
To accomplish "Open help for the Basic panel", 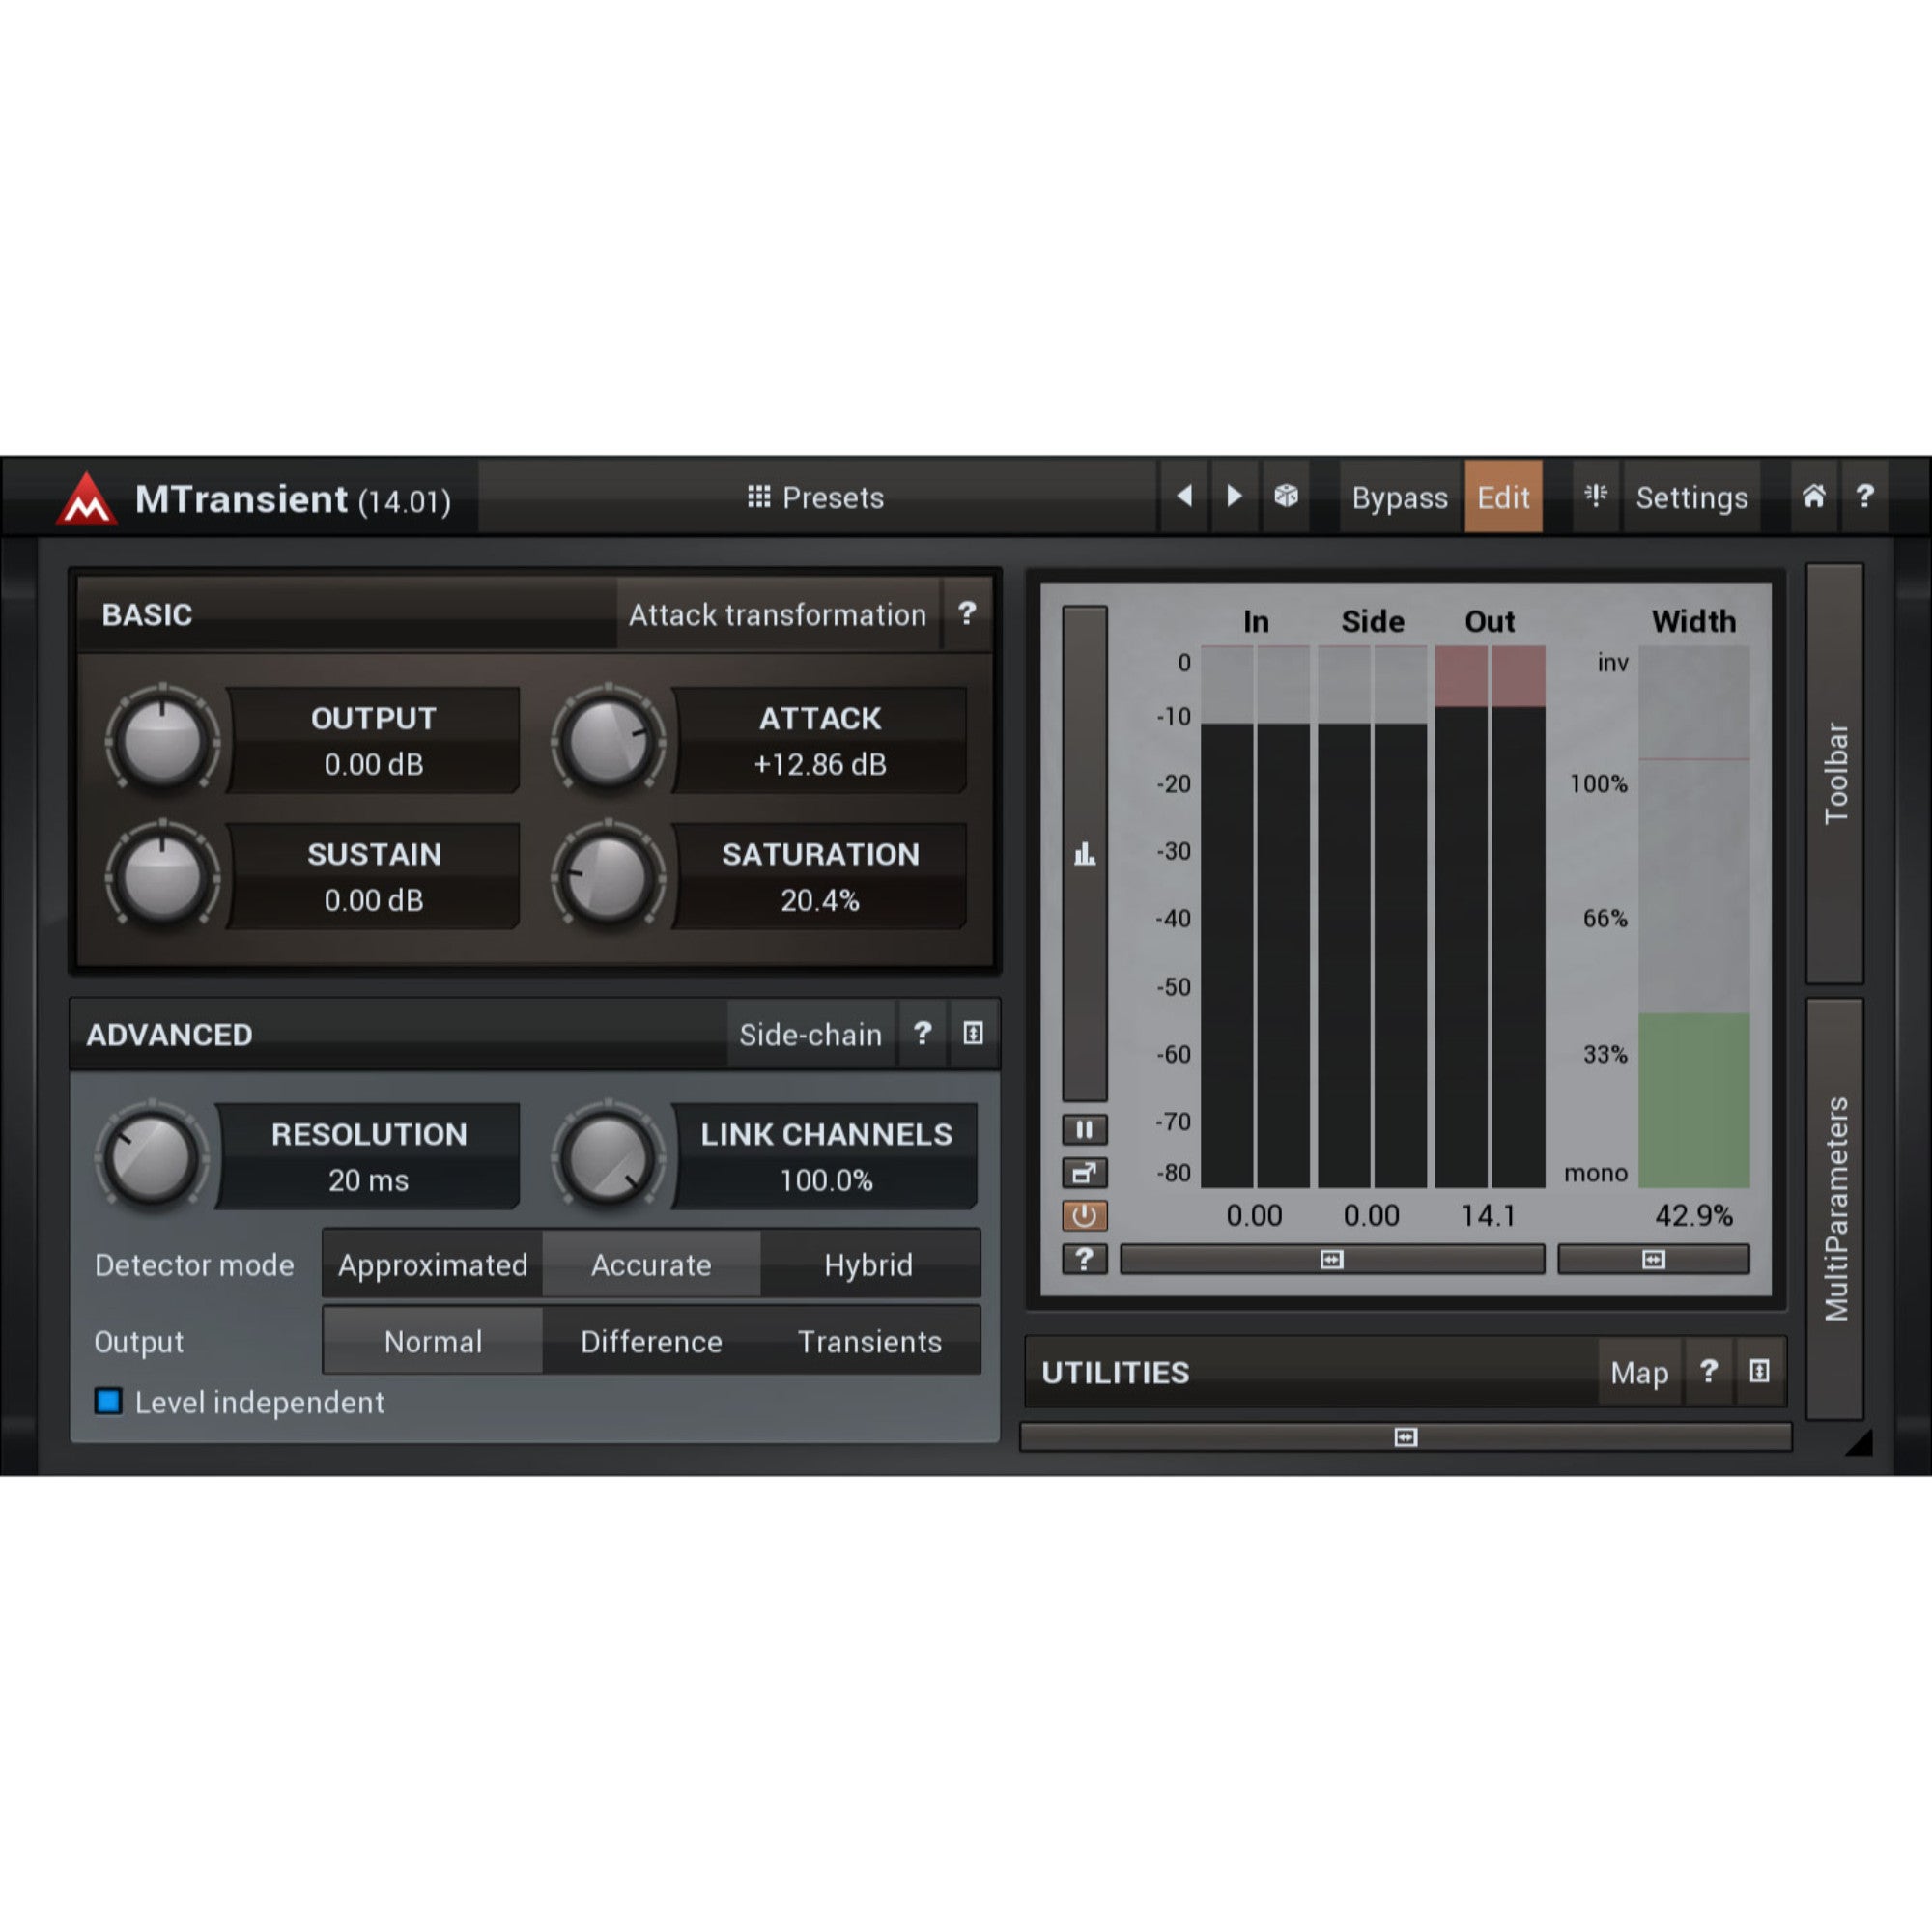I will (967, 614).
